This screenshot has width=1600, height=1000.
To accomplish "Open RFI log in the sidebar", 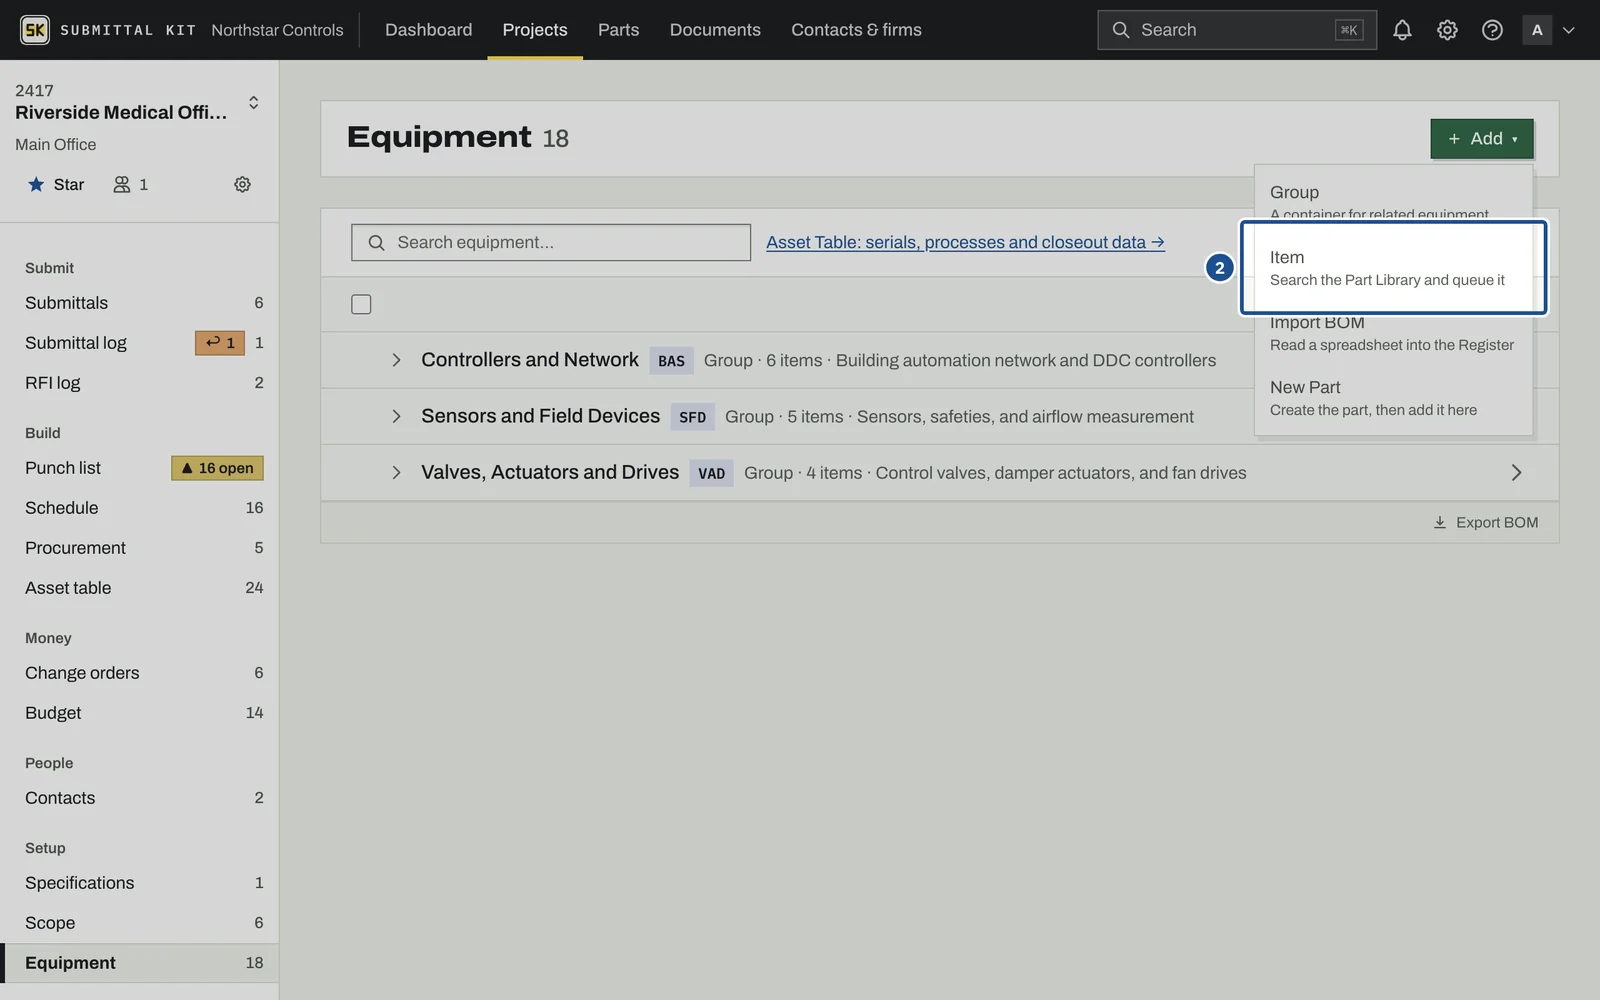I will [140, 383].
